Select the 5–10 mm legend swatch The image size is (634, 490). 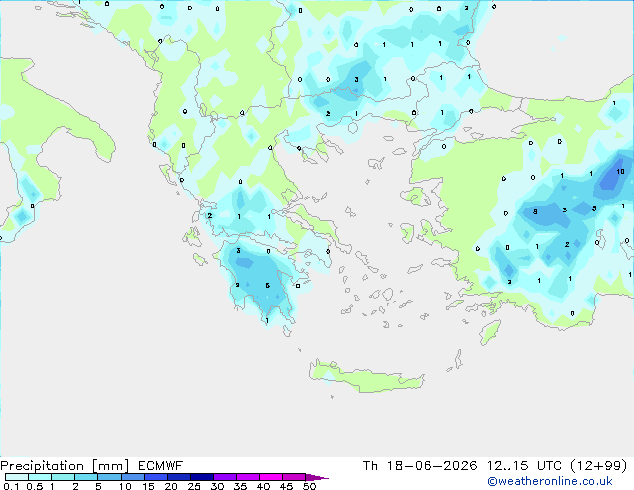coord(109,477)
